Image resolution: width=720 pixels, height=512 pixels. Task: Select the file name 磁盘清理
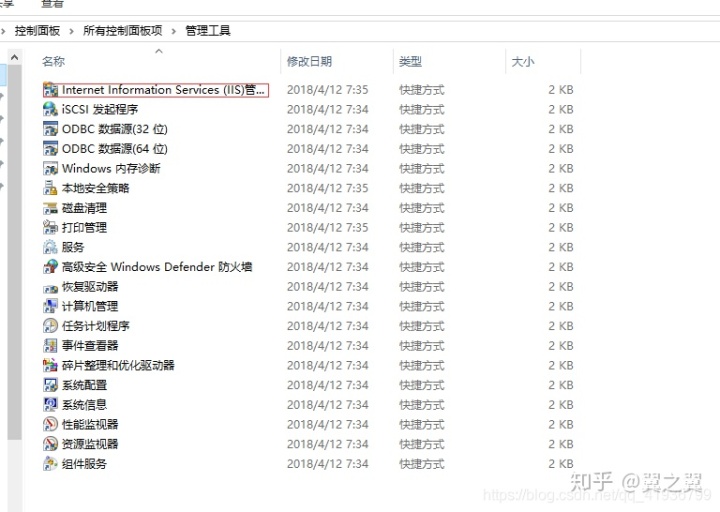pos(84,208)
